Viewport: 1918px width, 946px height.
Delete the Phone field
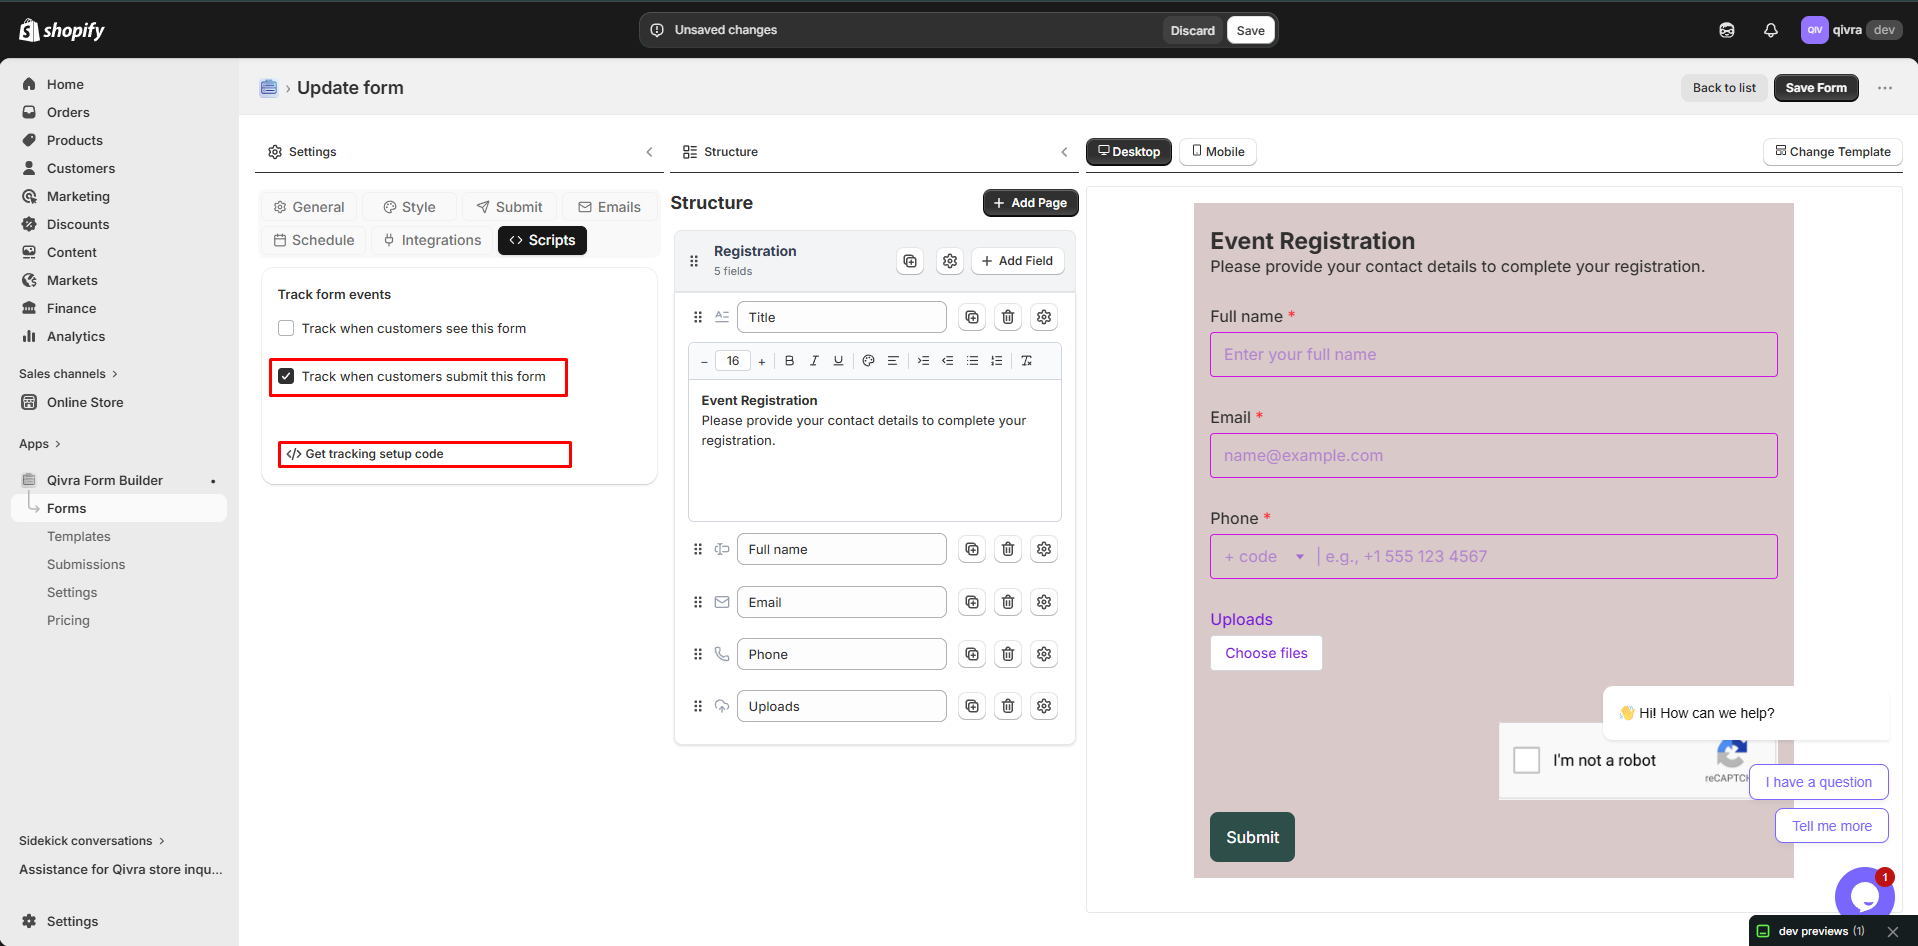[1008, 654]
